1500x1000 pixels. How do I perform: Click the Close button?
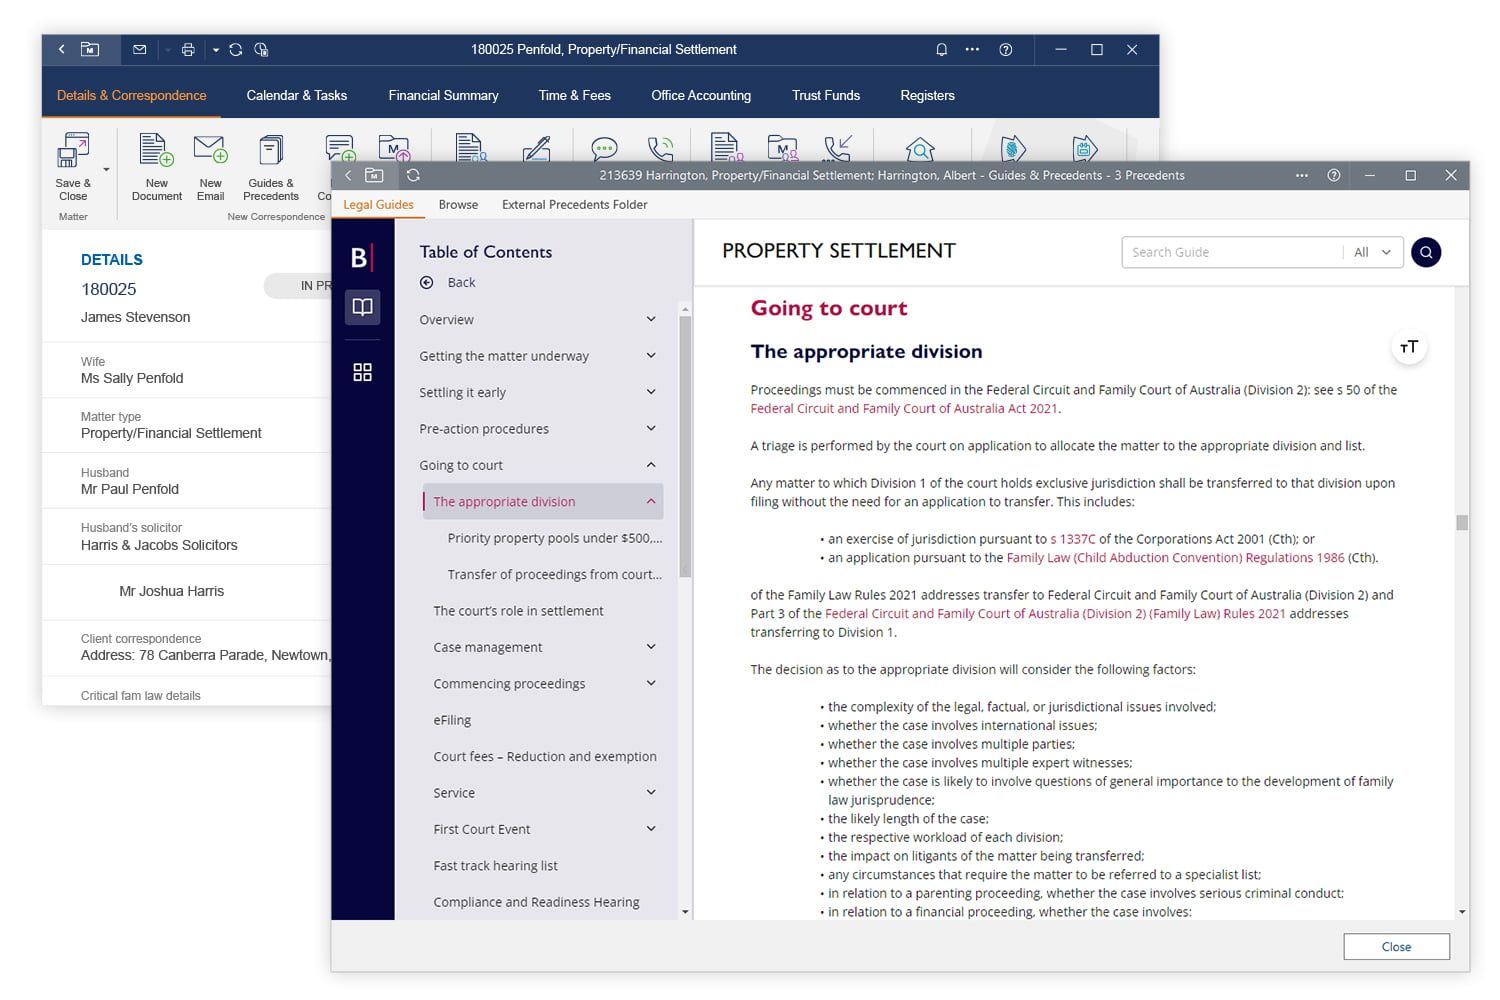pyautogui.click(x=1396, y=946)
